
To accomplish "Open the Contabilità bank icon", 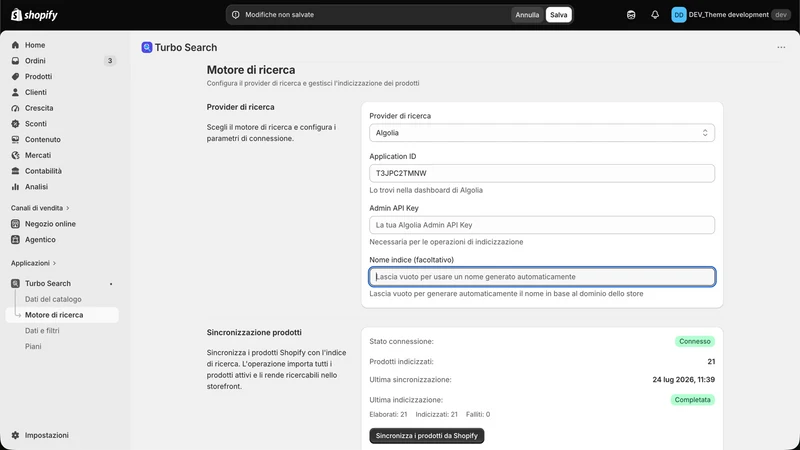I will (x=15, y=171).
